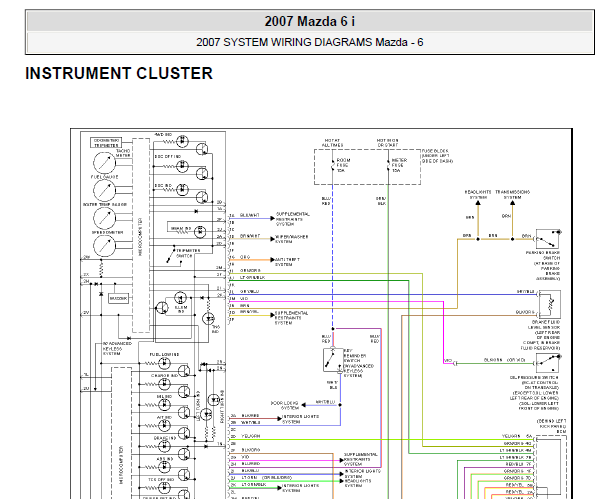Click the "HOT AT ALL TIMES" label
Screen dimensions: 606x499
click(x=332, y=143)
